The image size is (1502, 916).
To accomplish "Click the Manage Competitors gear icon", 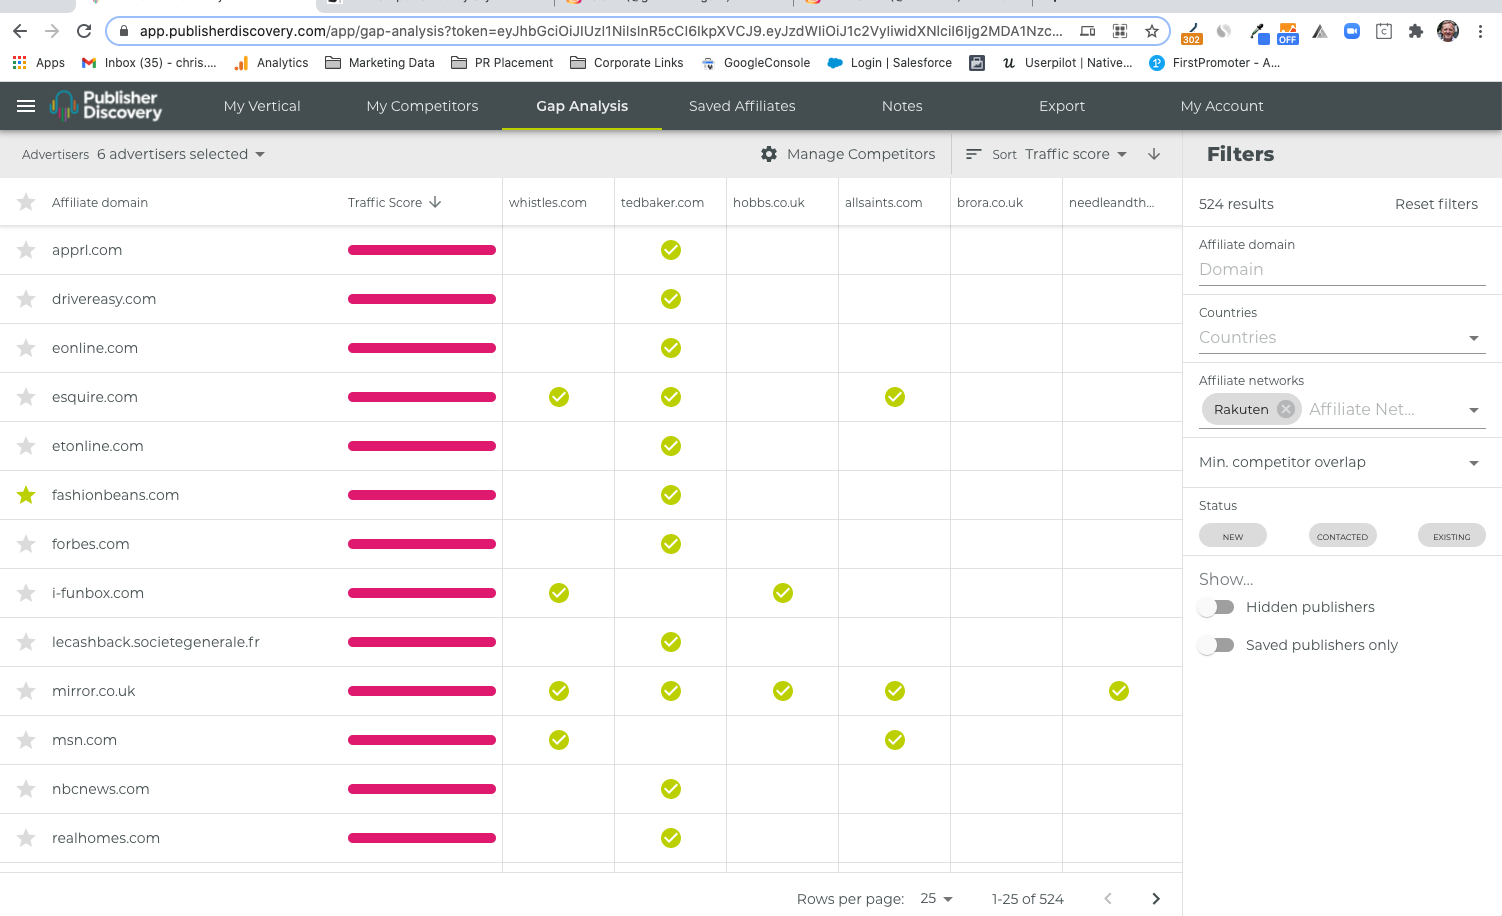I will 769,154.
